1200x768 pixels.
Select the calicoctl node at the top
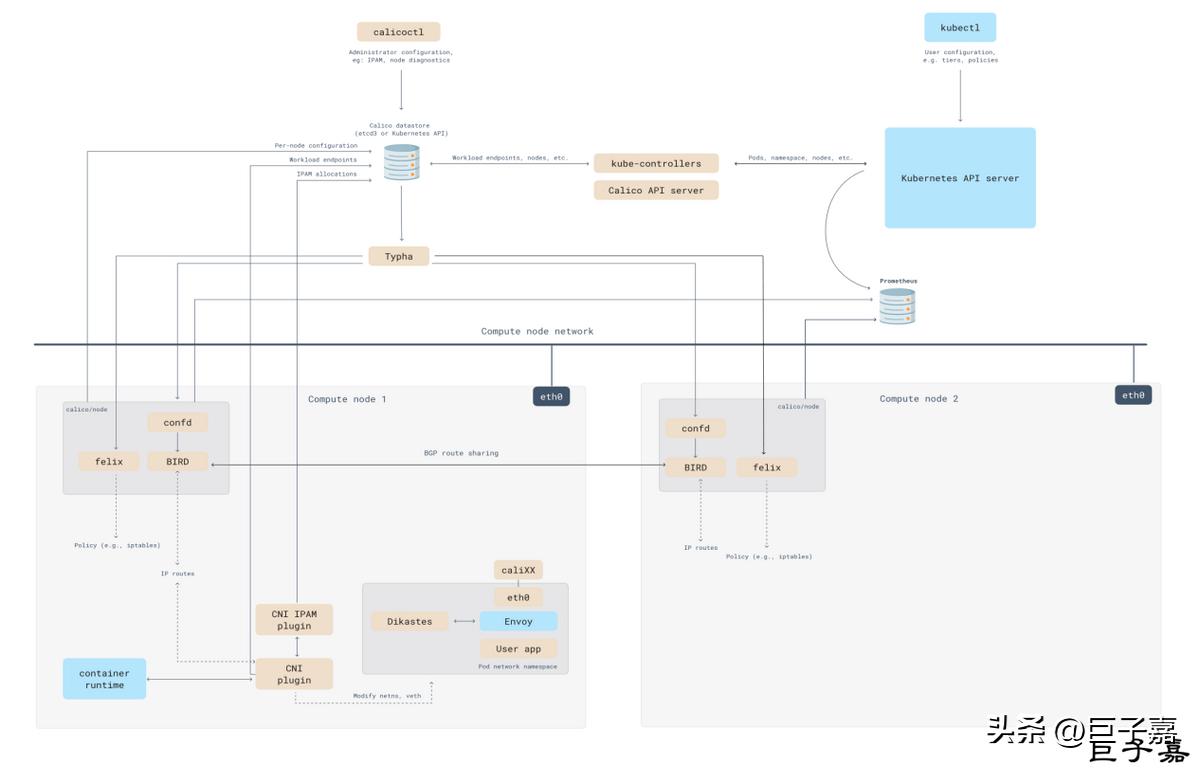(398, 31)
